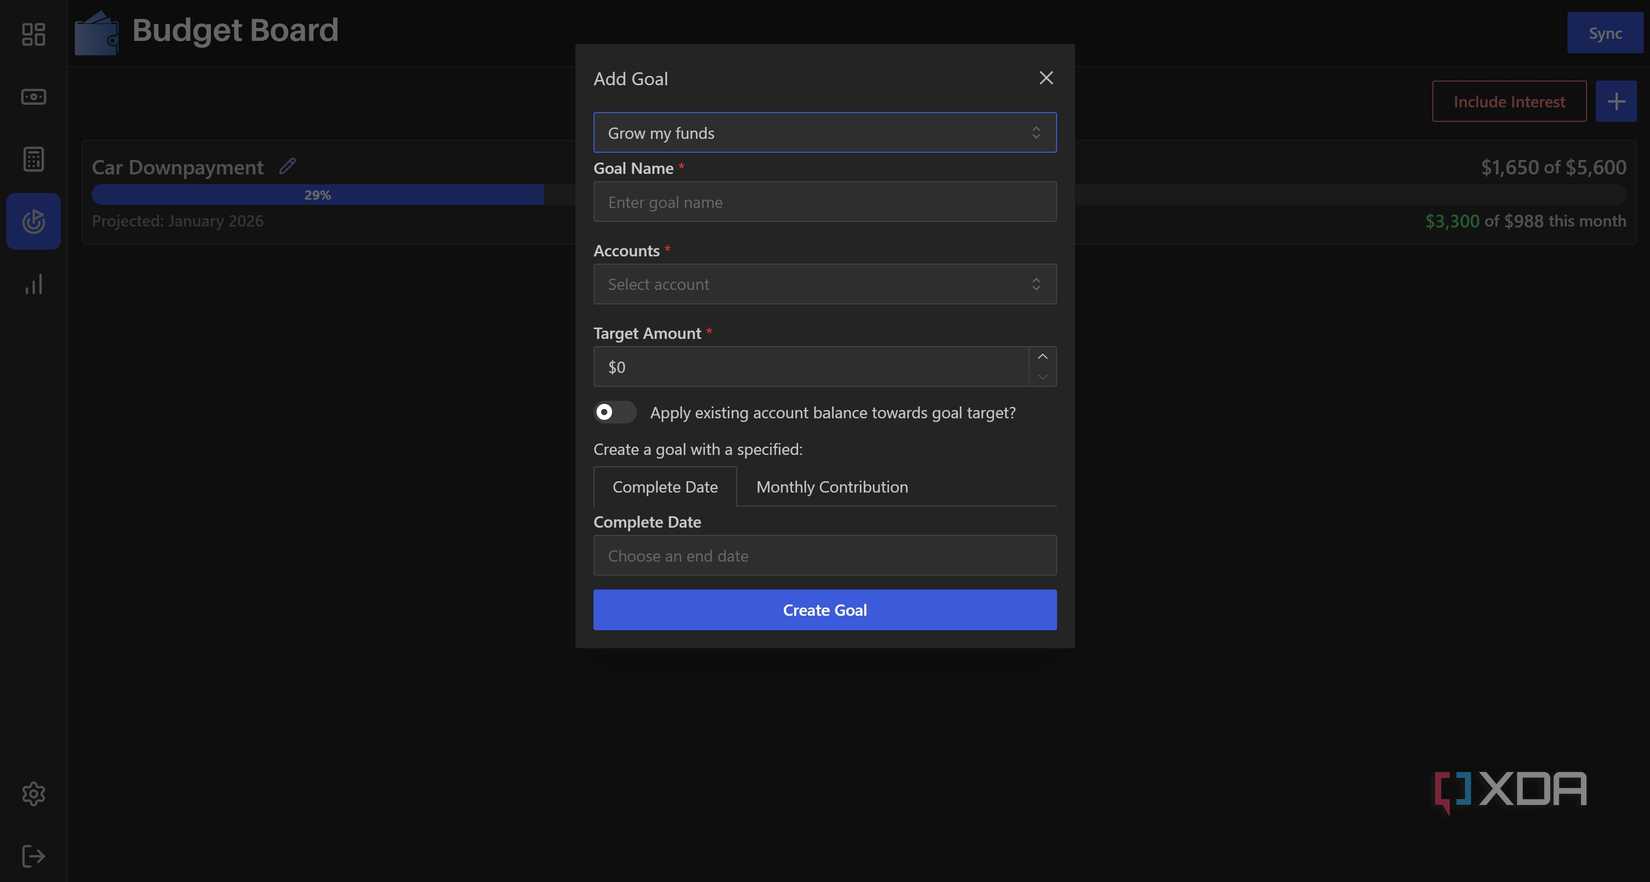Decrease Target Amount with down arrow

tap(1042, 377)
